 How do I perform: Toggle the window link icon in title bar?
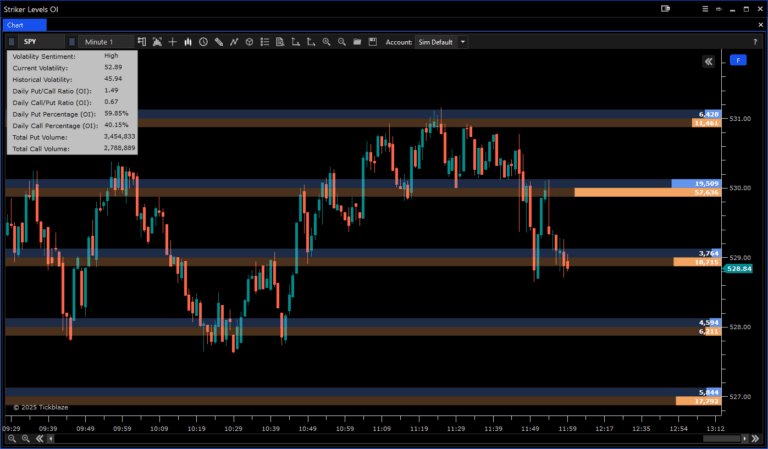point(665,8)
